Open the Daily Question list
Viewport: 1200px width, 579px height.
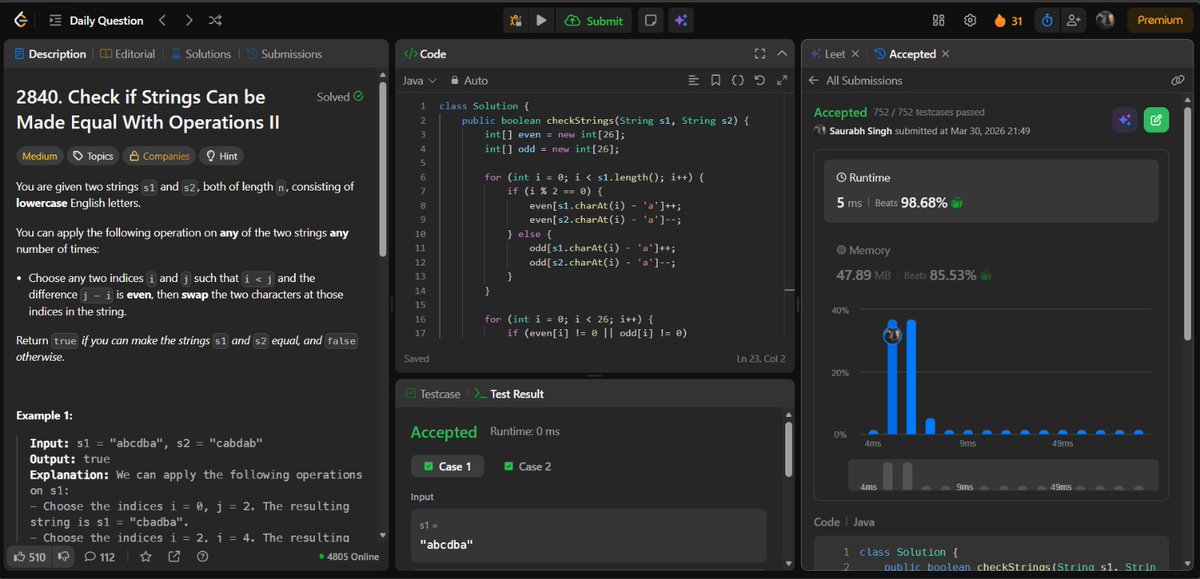point(95,20)
